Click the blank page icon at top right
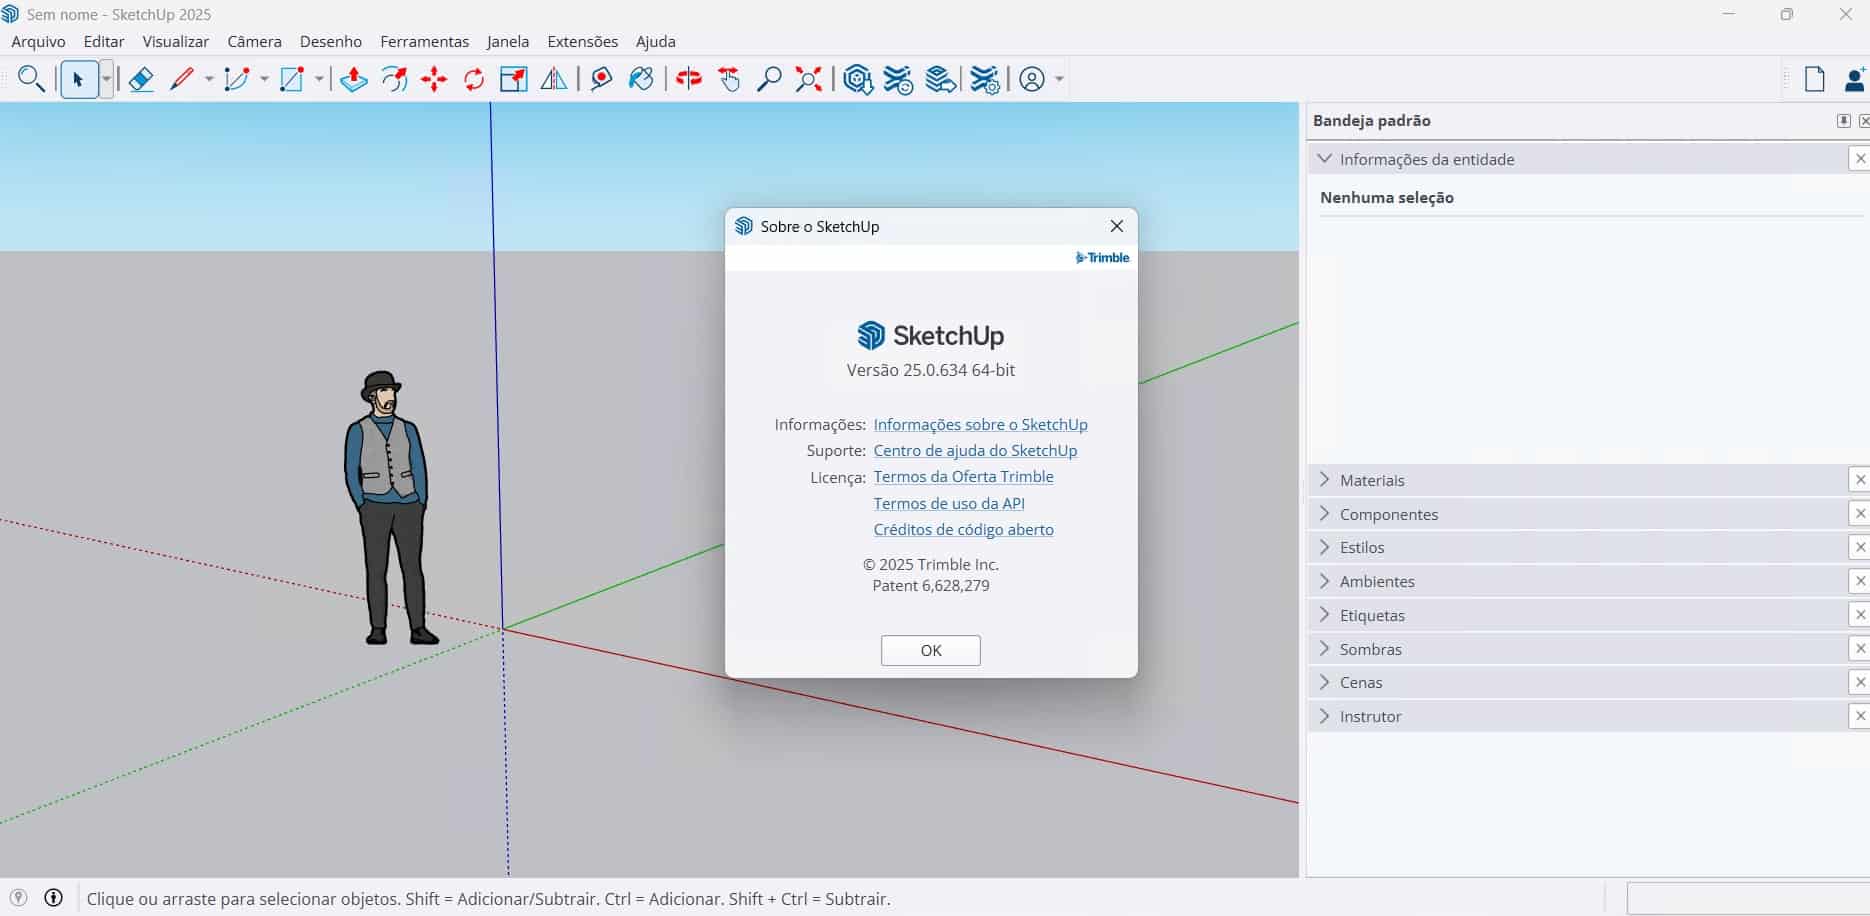 pos(1814,79)
